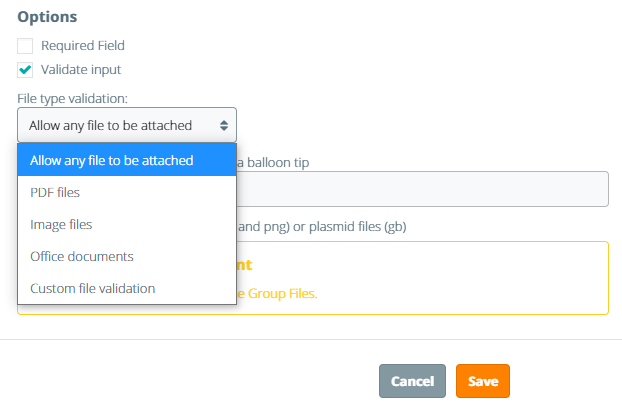622x413 pixels.
Task: Select 'Office documents' validation type
Action: point(82,256)
